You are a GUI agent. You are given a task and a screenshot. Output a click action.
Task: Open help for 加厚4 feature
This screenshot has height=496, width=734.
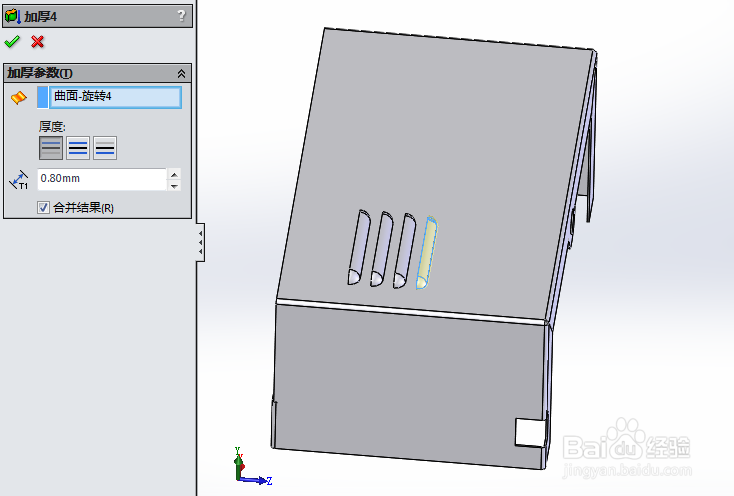[x=182, y=16]
